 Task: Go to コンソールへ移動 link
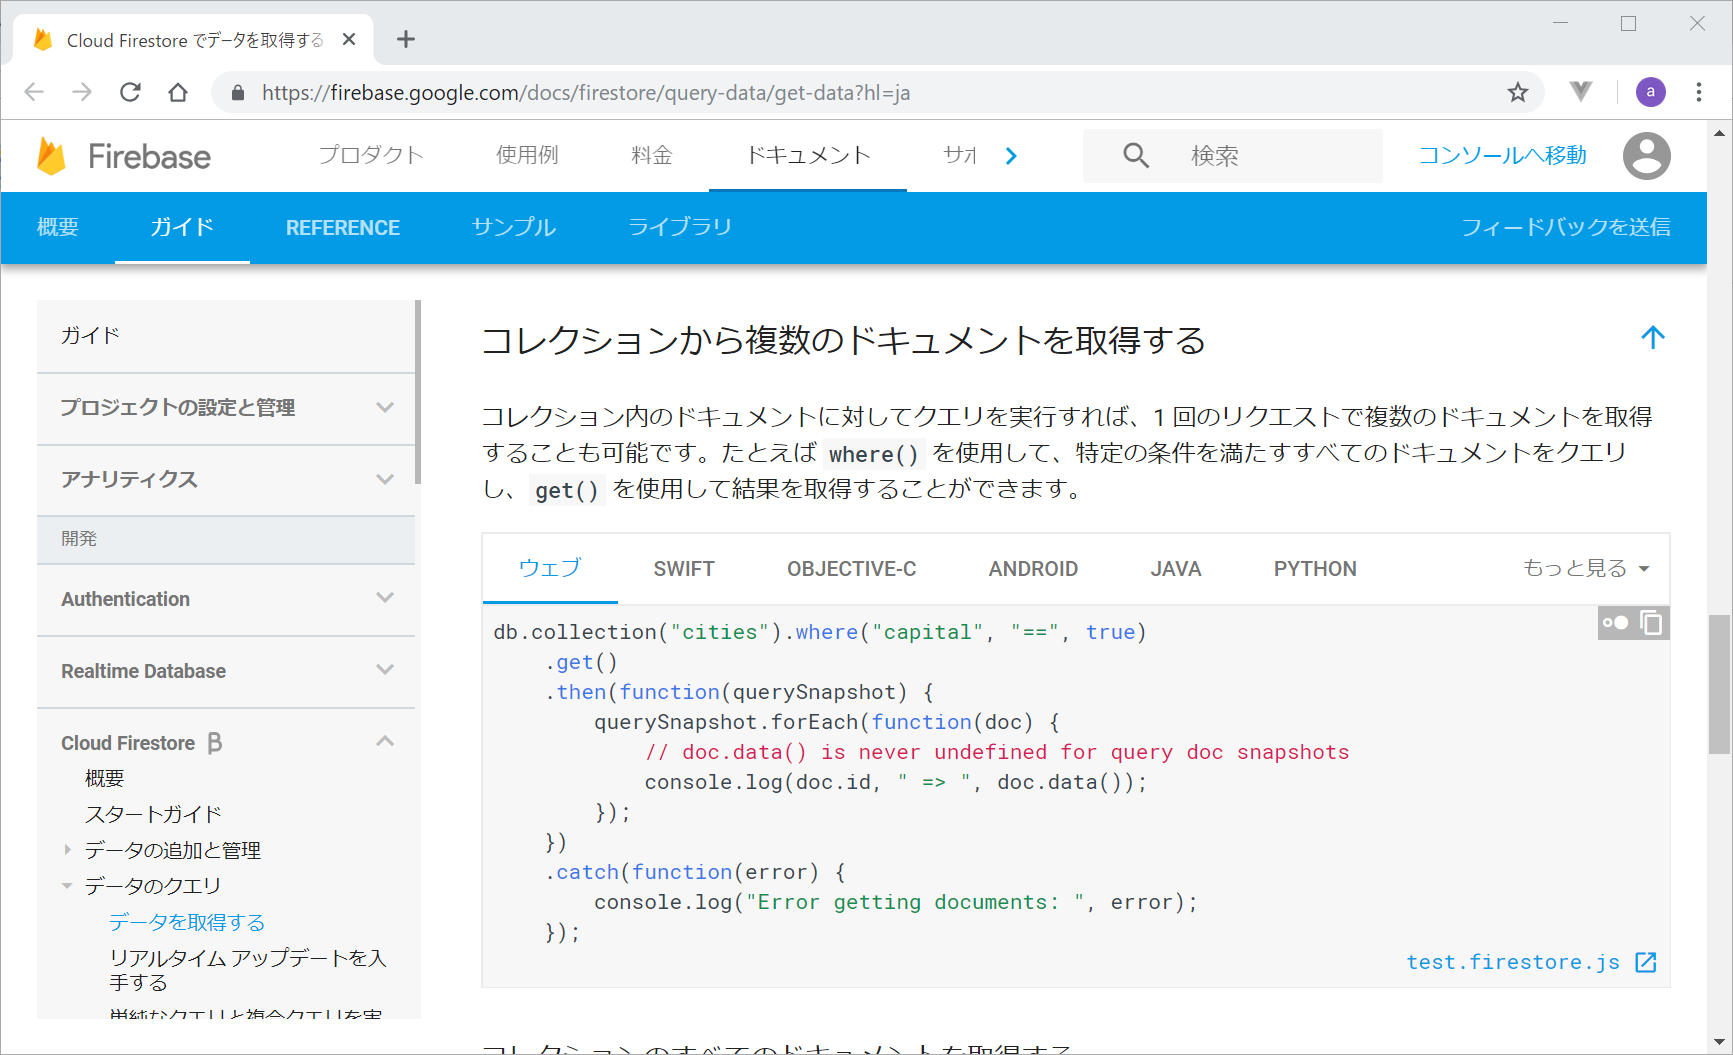(x=1502, y=156)
